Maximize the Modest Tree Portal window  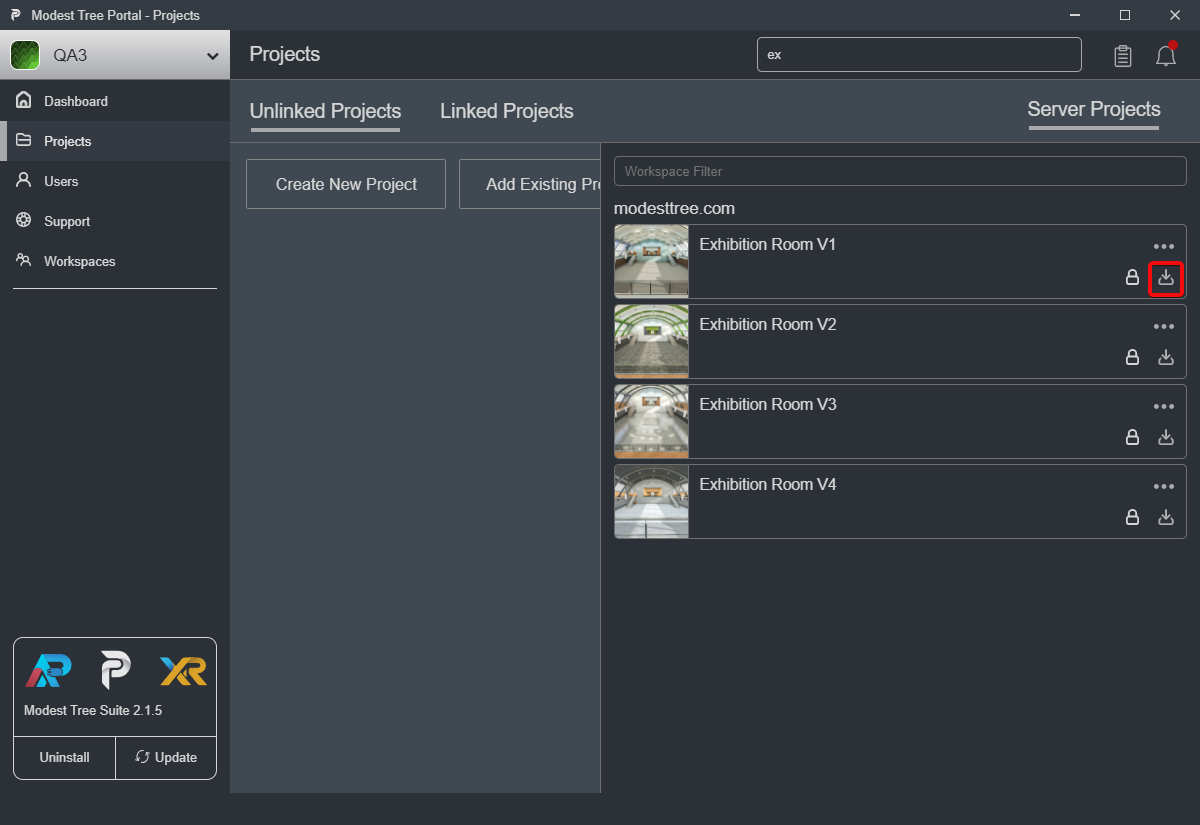tap(1125, 15)
